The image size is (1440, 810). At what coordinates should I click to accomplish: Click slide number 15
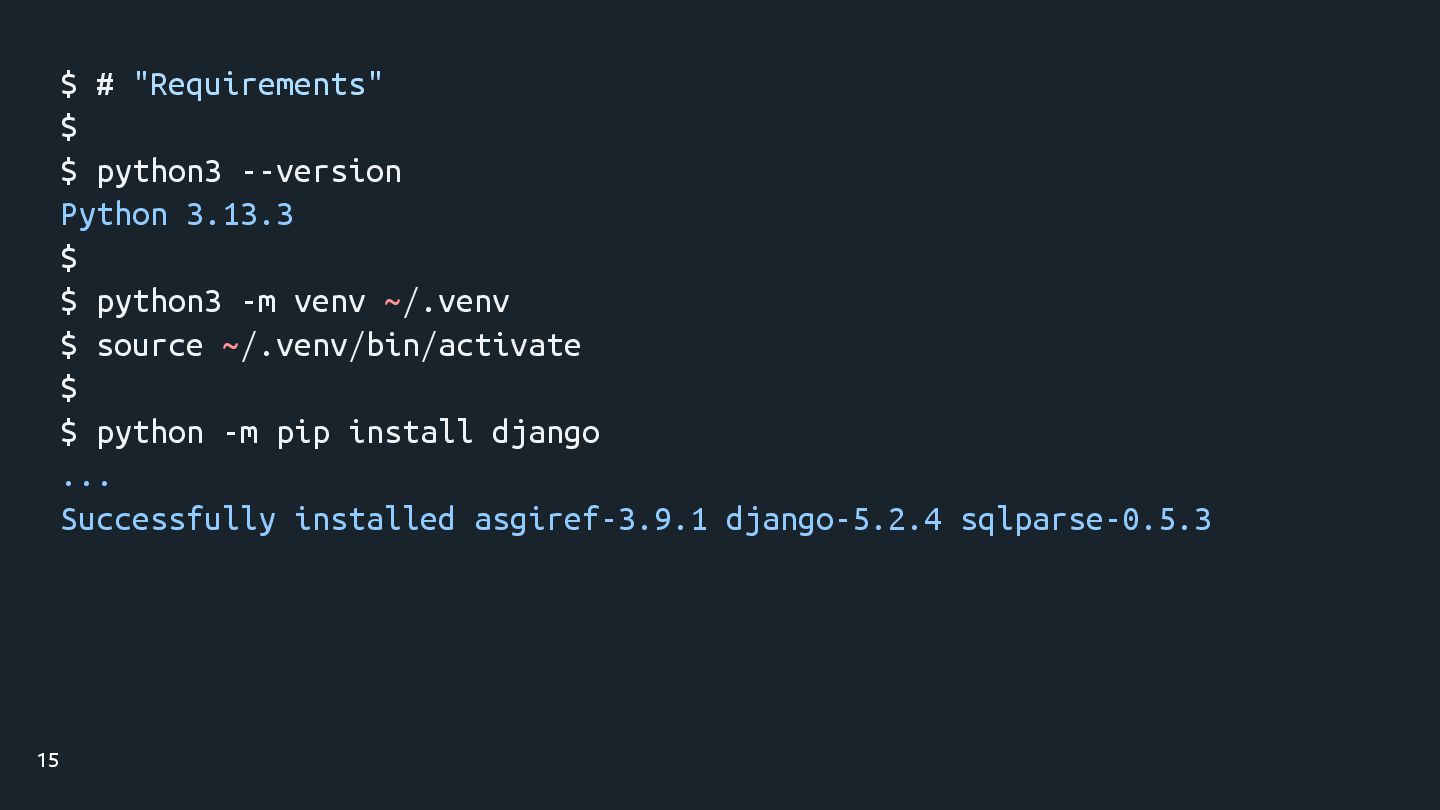point(48,760)
